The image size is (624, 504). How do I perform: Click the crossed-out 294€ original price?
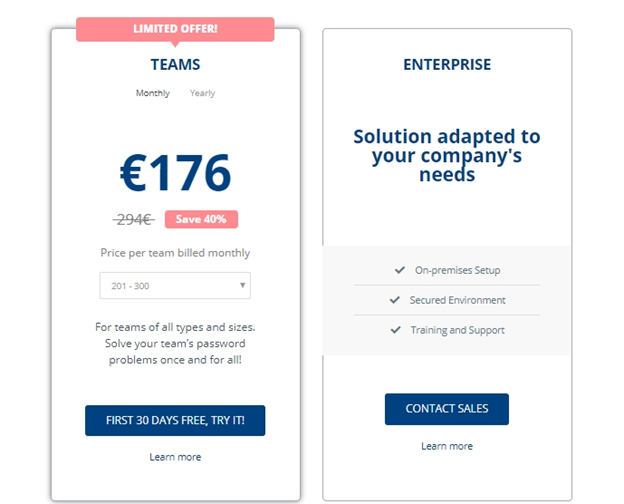pos(134,219)
